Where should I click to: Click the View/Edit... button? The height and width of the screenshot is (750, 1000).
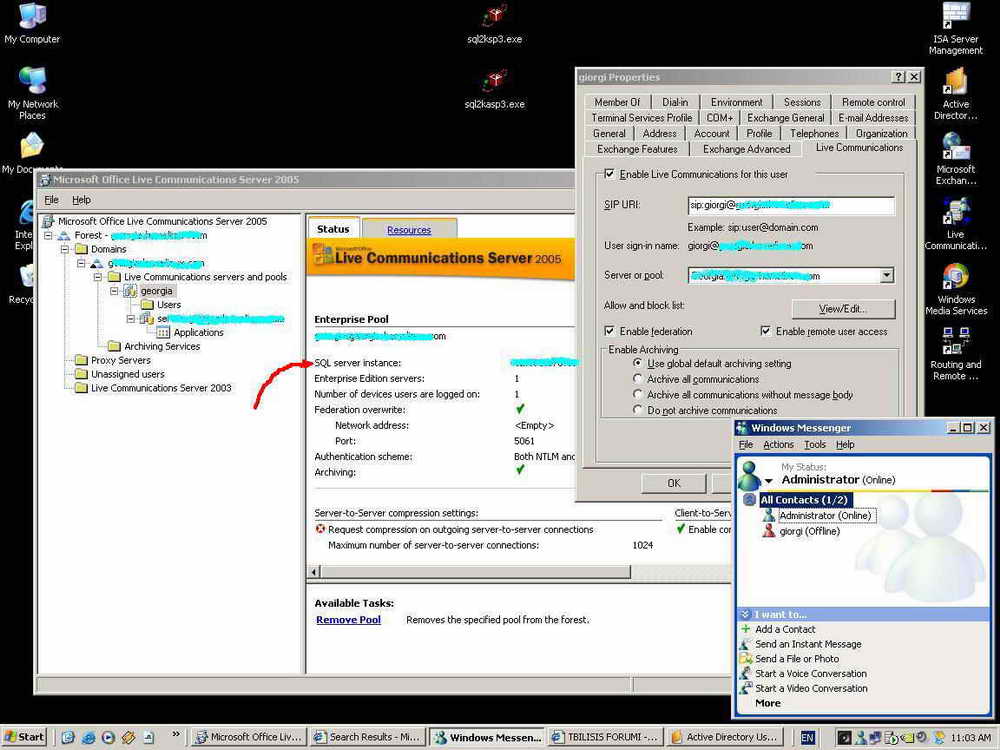click(843, 309)
